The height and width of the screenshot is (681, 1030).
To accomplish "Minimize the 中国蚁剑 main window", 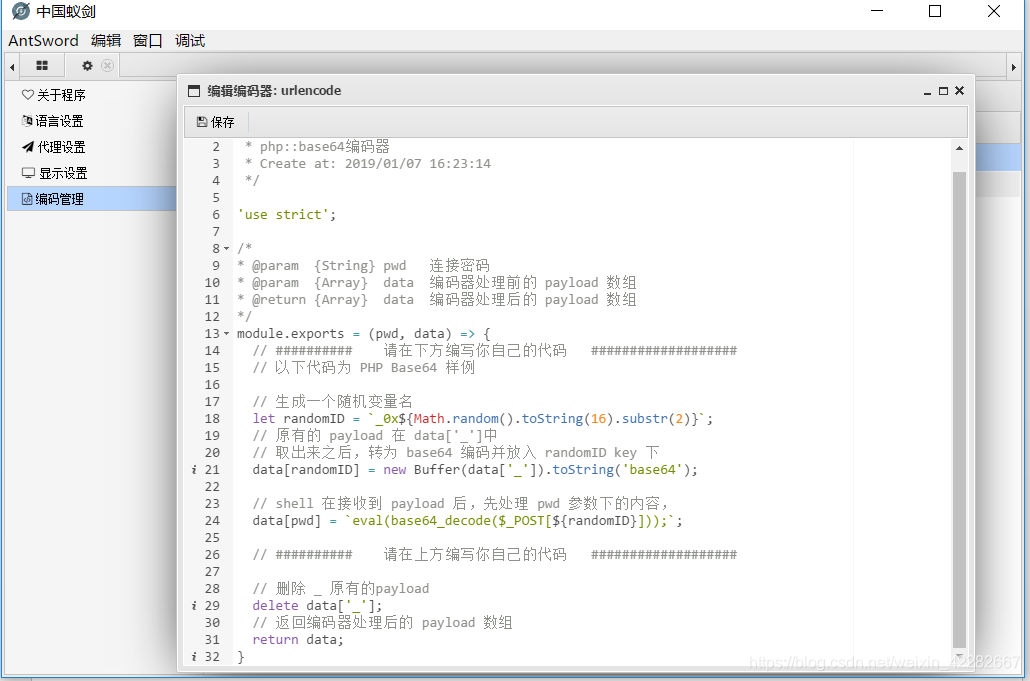I will tap(877, 11).
